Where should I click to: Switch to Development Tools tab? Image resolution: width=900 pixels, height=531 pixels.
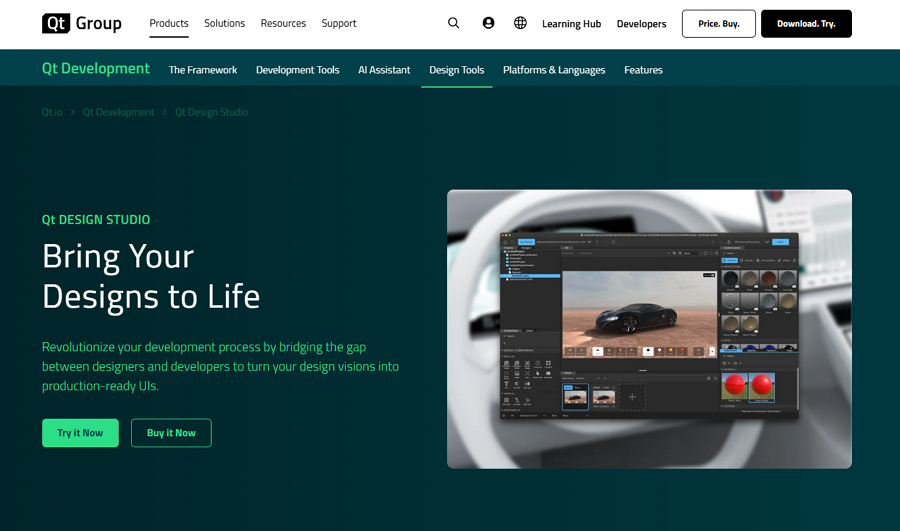(297, 70)
